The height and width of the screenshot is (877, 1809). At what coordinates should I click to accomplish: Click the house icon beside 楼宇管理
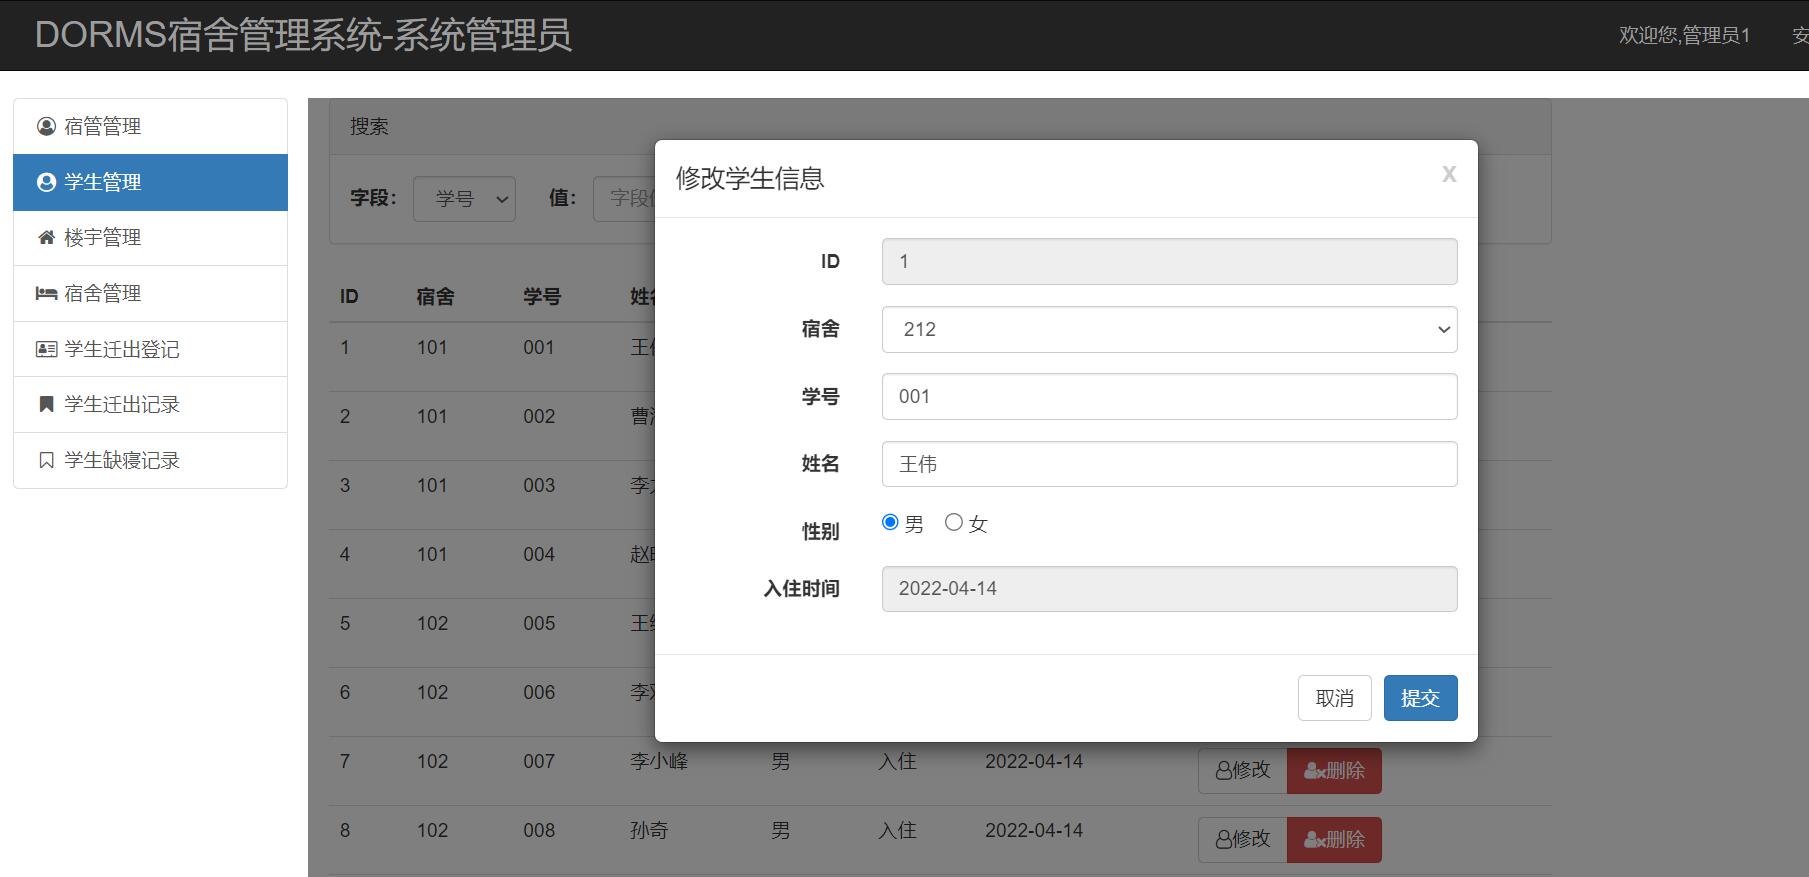click(46, 238)
